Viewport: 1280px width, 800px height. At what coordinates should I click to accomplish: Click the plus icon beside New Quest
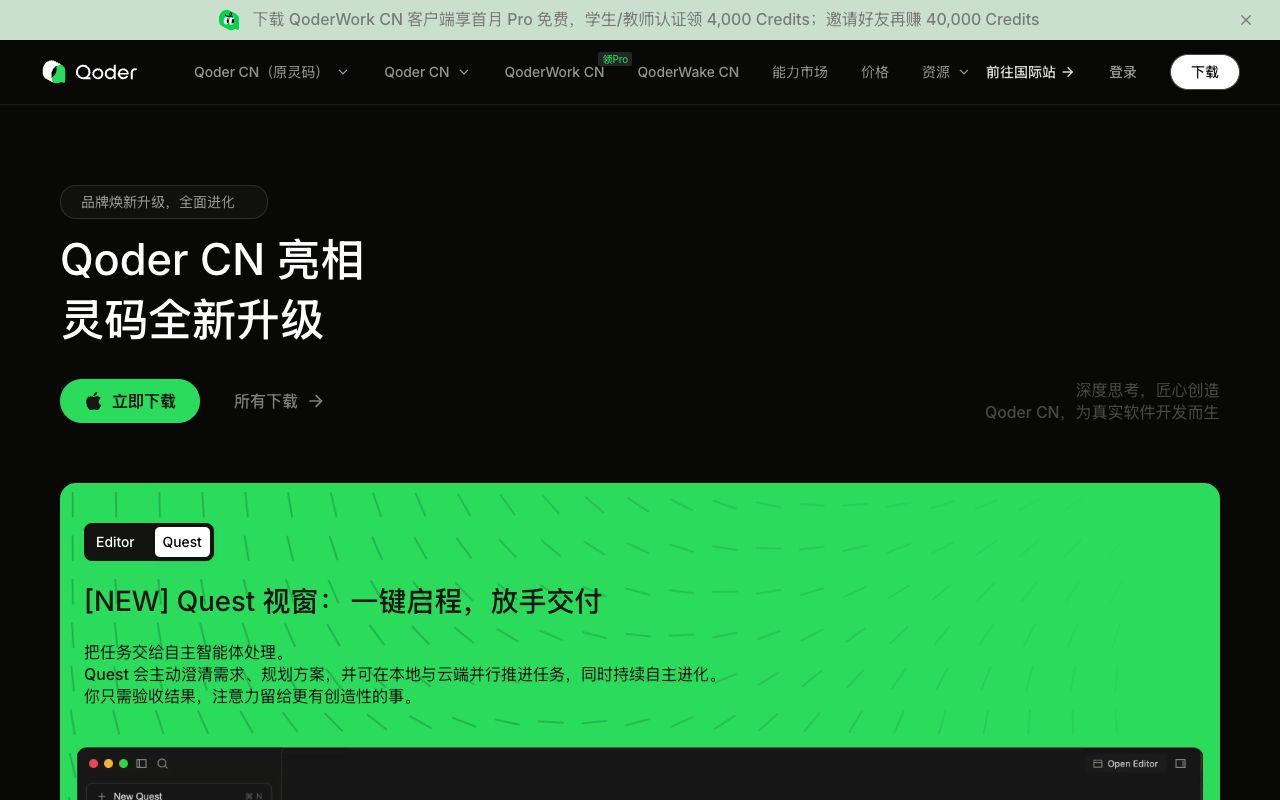point(102,796)
